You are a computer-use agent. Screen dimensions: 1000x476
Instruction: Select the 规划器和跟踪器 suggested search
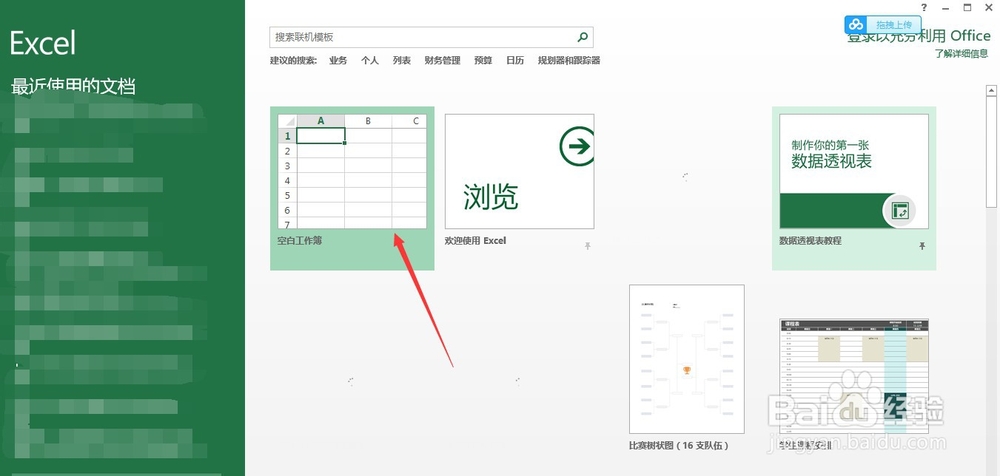point(569,61)
